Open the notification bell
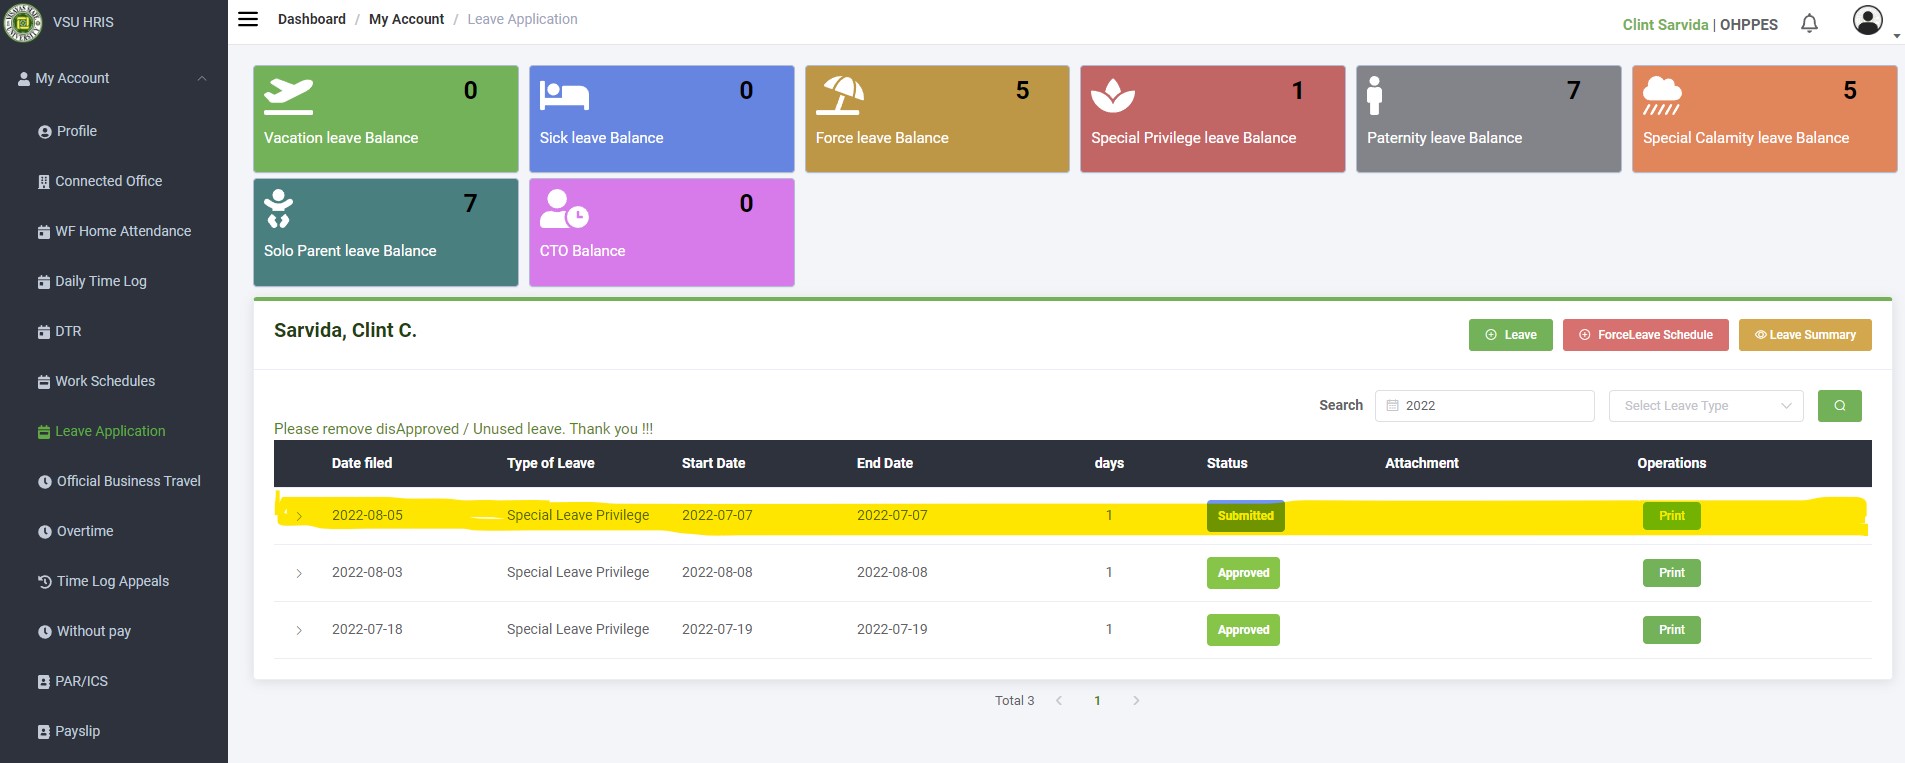 [x=1809, y=23]
